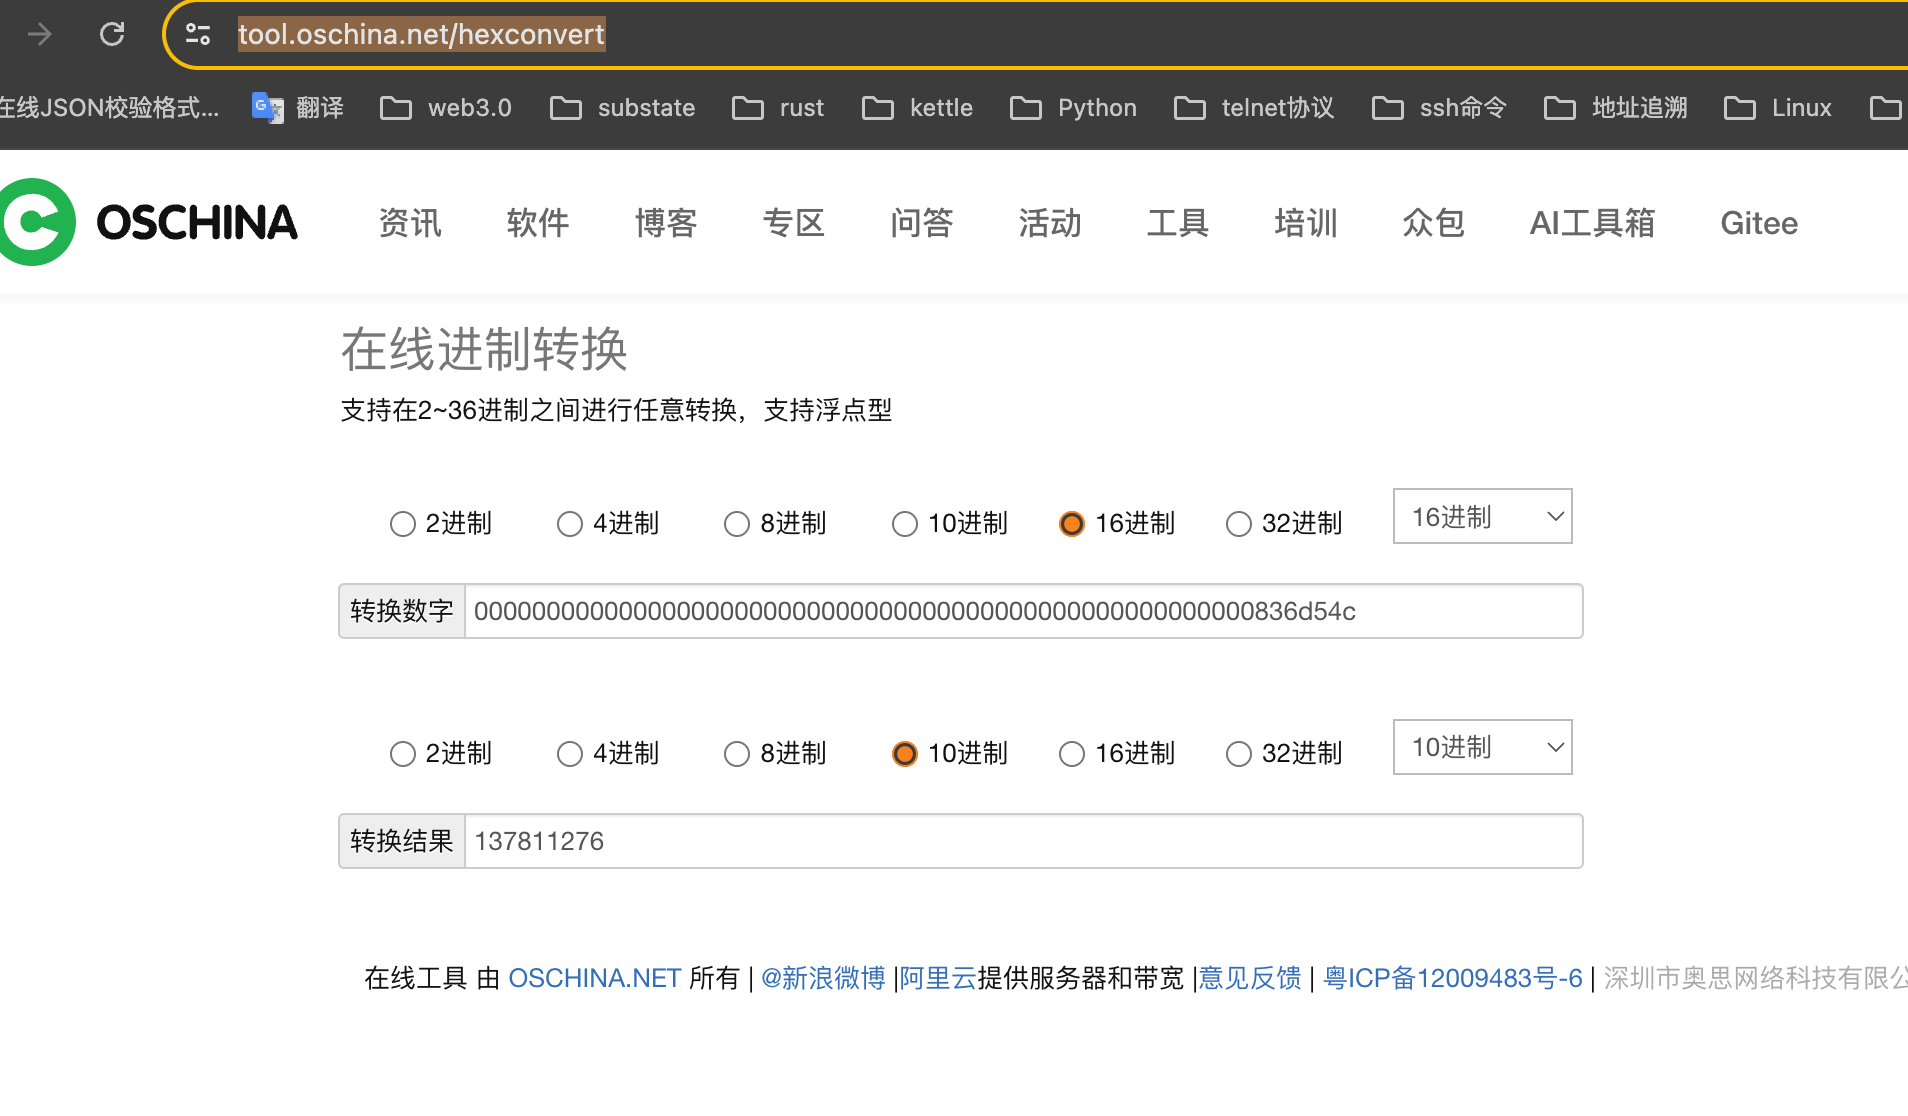Click the browser forward arrow icon
The image size is (1908, 1116).
tap(40, 35)
